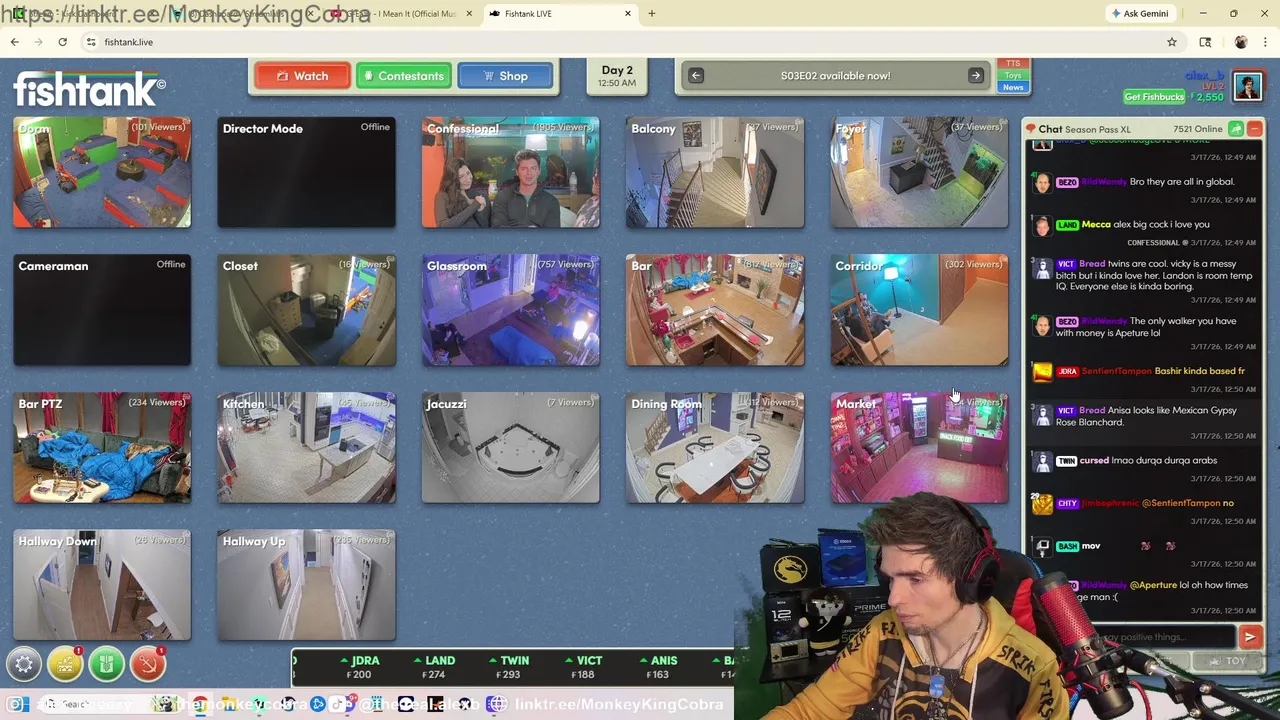Click username cursed in chat
Screen dimensions: 1280x720
coord(1094,461)
